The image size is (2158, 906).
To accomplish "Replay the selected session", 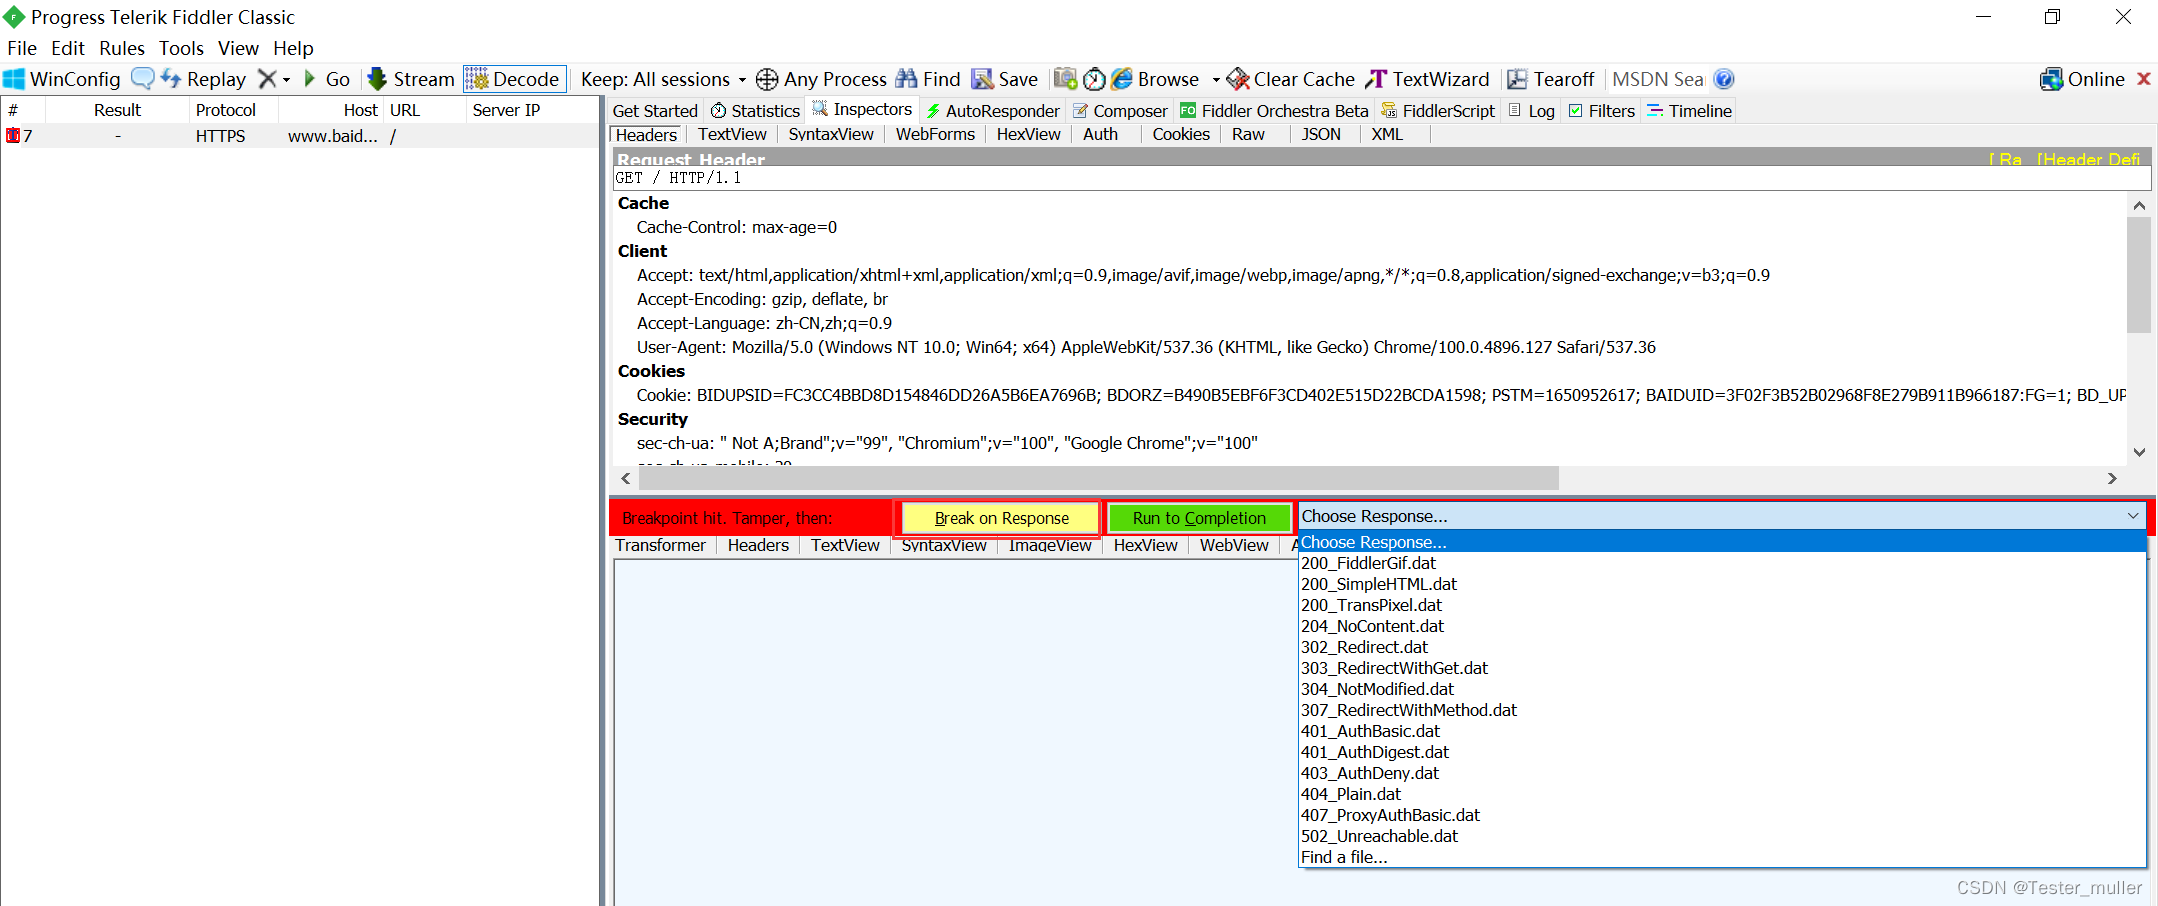I will 204,79.
